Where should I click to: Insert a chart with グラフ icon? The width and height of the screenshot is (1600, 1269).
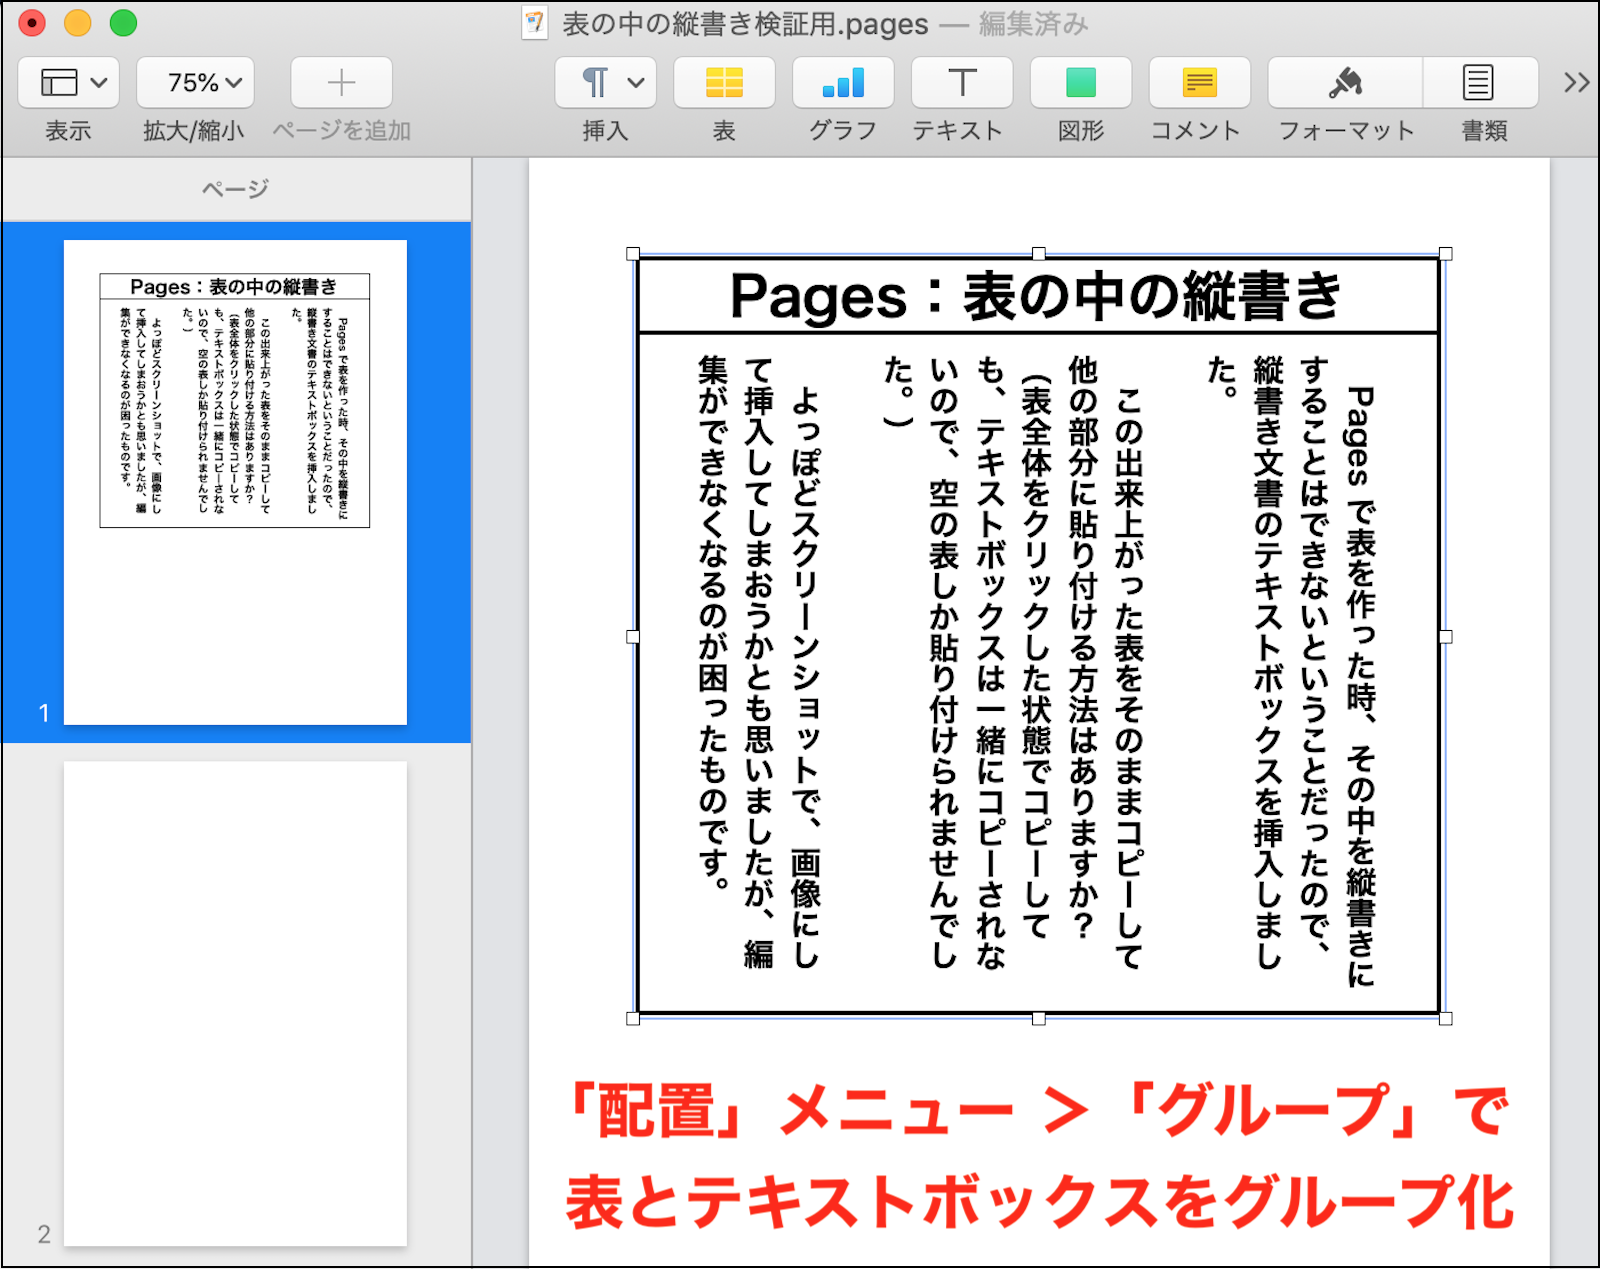coord(843,82)
